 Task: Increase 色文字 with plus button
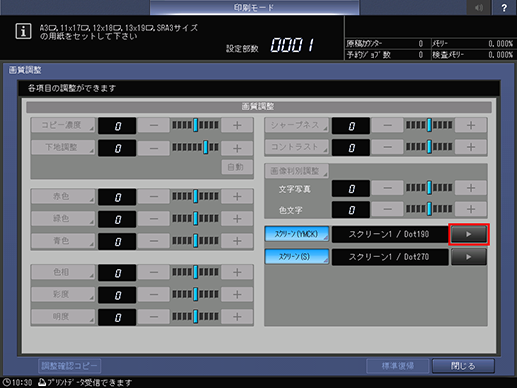click(471, 210)
